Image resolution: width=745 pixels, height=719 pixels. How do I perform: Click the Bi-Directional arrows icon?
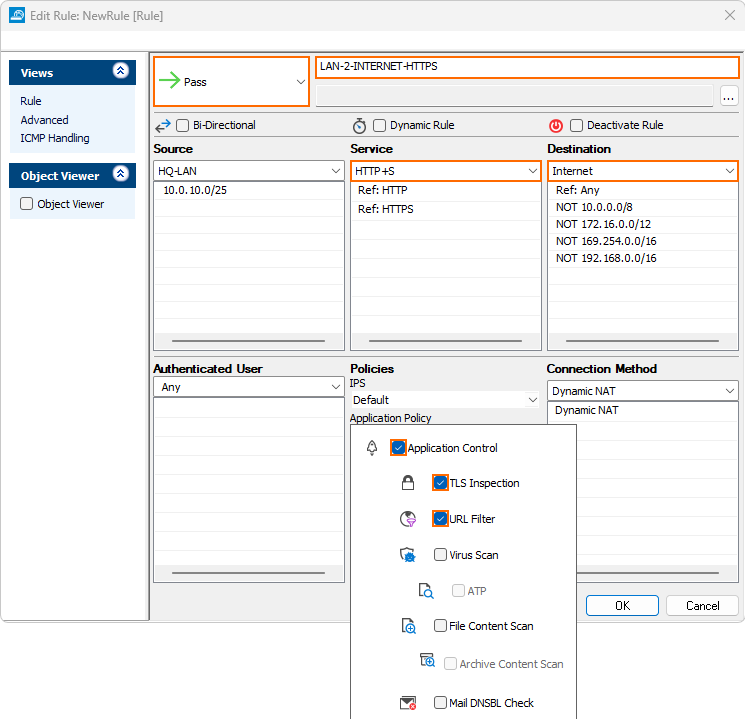pyautogui.click(x=163, y=126)
